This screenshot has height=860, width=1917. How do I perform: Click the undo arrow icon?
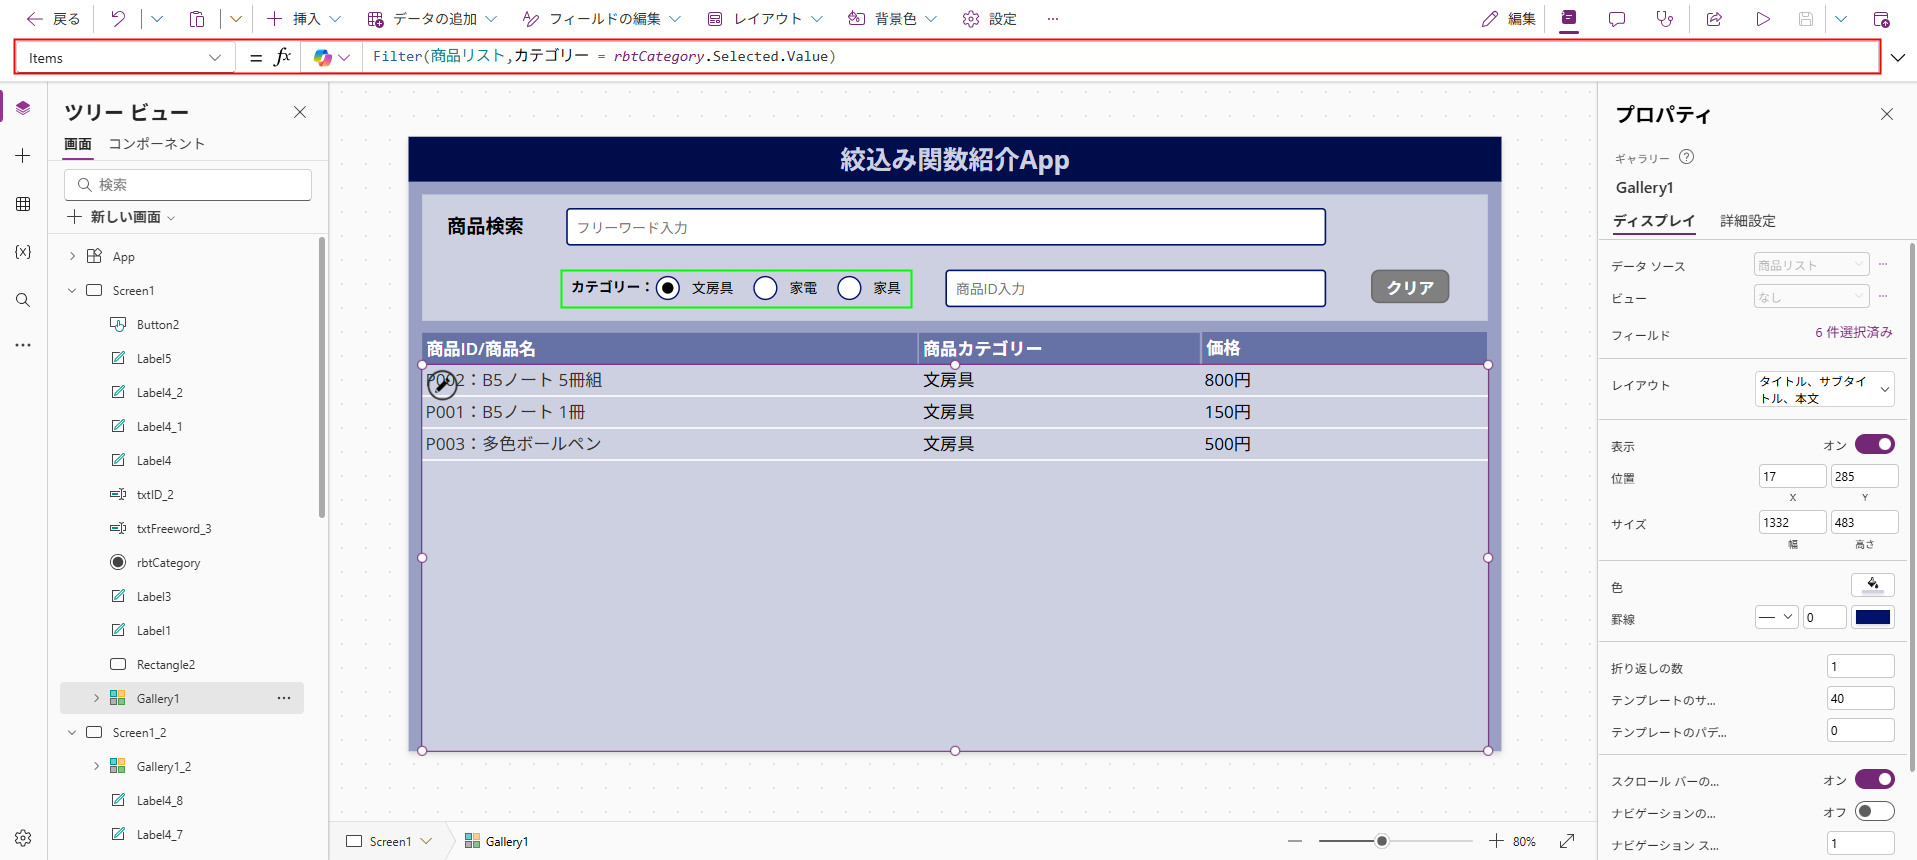point(118,19)
